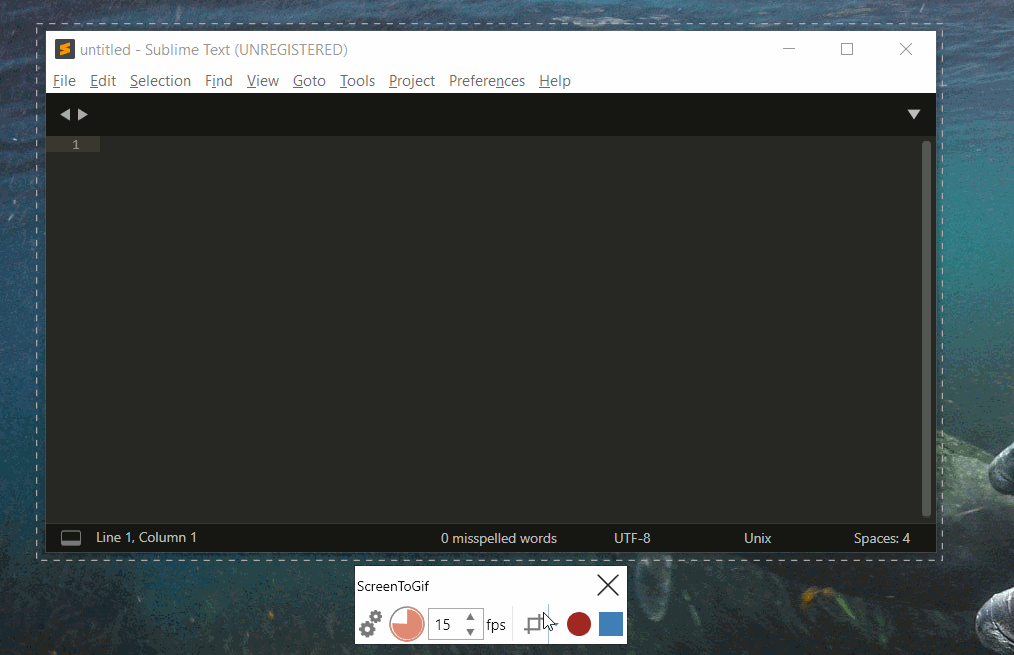This screenshot has width=1014, height=655.
Task: Click line number 1 in the gutter
Action: 76,144
